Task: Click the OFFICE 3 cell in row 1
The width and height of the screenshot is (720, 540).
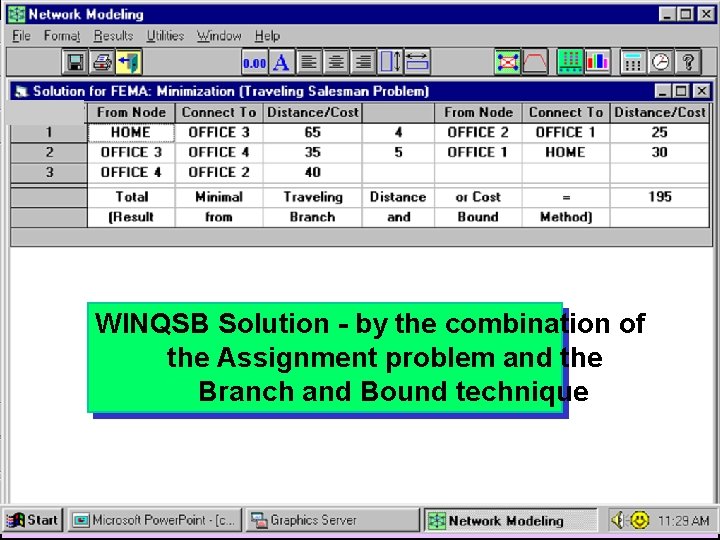Action: tap(219, 132)
